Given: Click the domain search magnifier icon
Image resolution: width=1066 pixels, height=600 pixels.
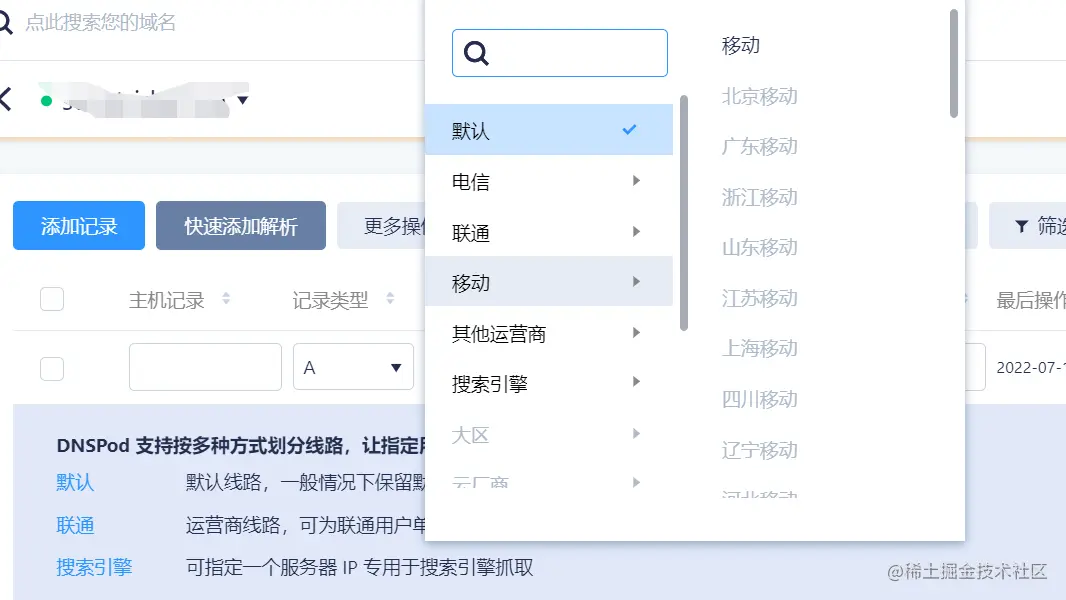Looking at the screenshot, I should click(5, 23).
